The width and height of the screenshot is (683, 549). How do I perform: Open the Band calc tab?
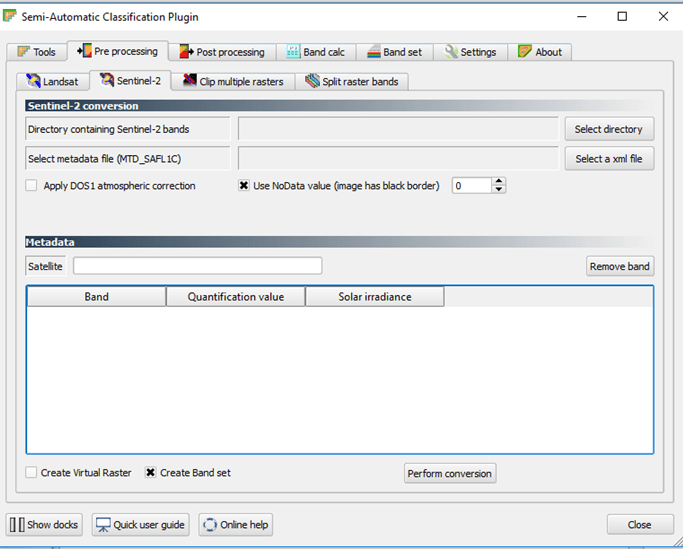(x=315, y=52)
